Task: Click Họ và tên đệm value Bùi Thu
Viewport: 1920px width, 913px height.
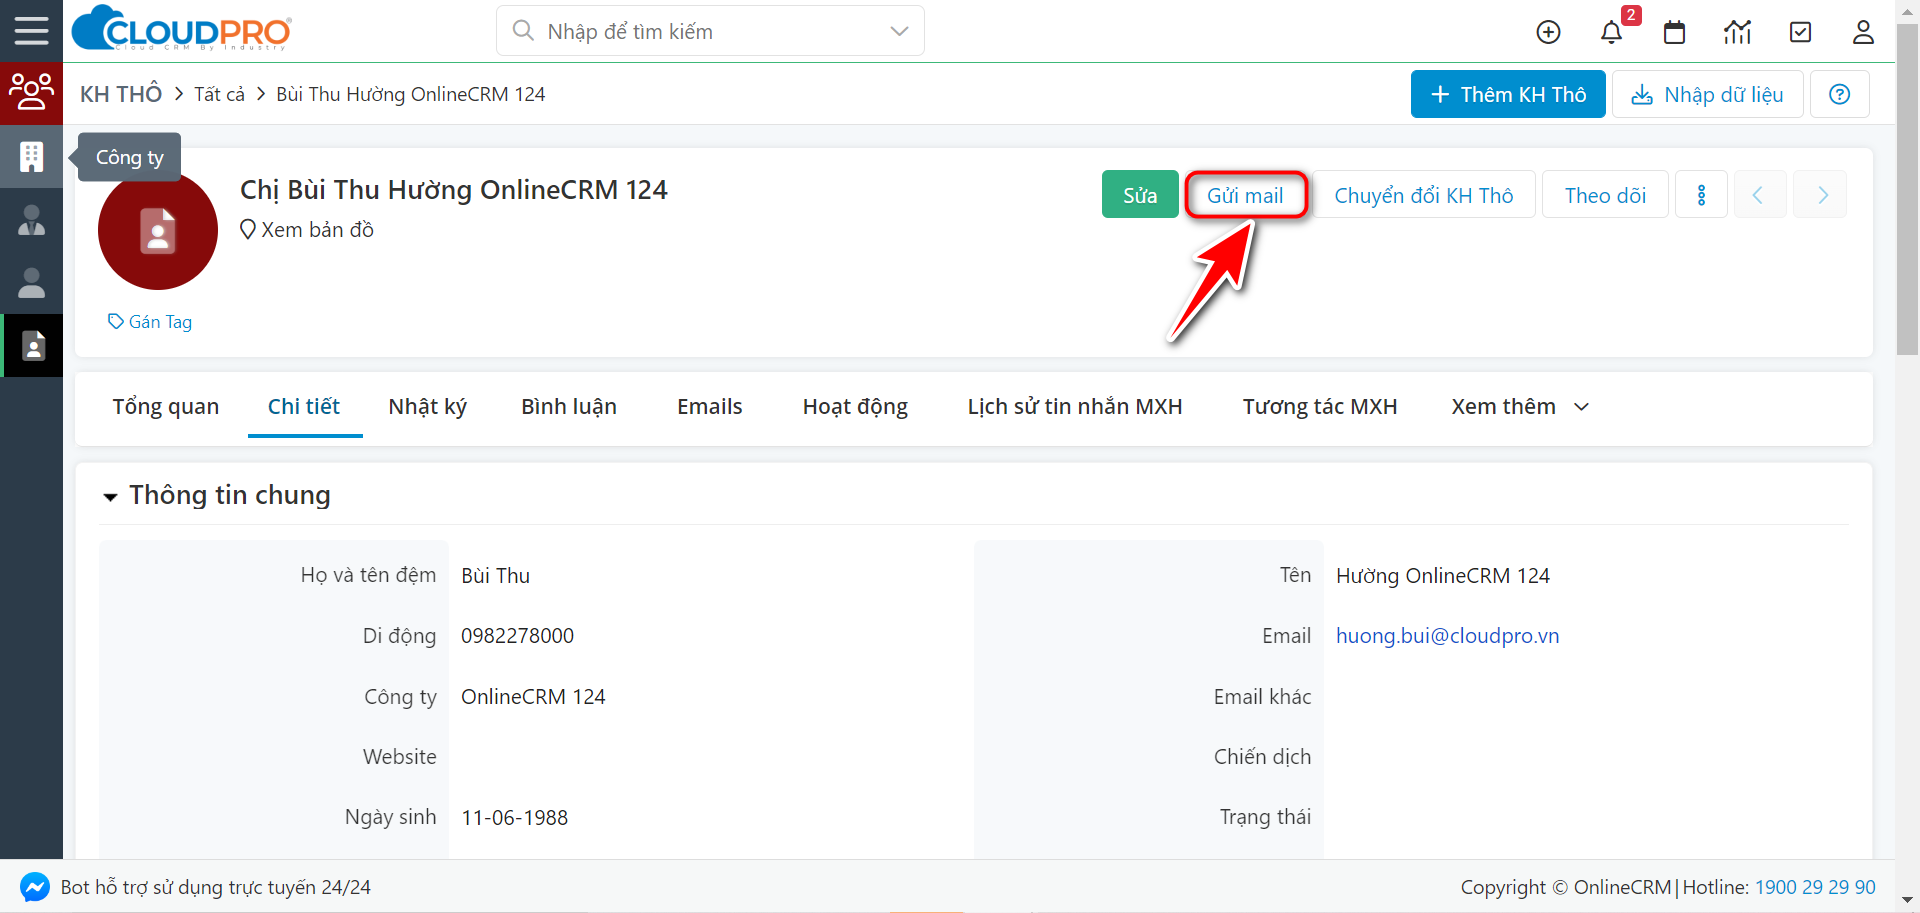Action: tap(495, 576)
